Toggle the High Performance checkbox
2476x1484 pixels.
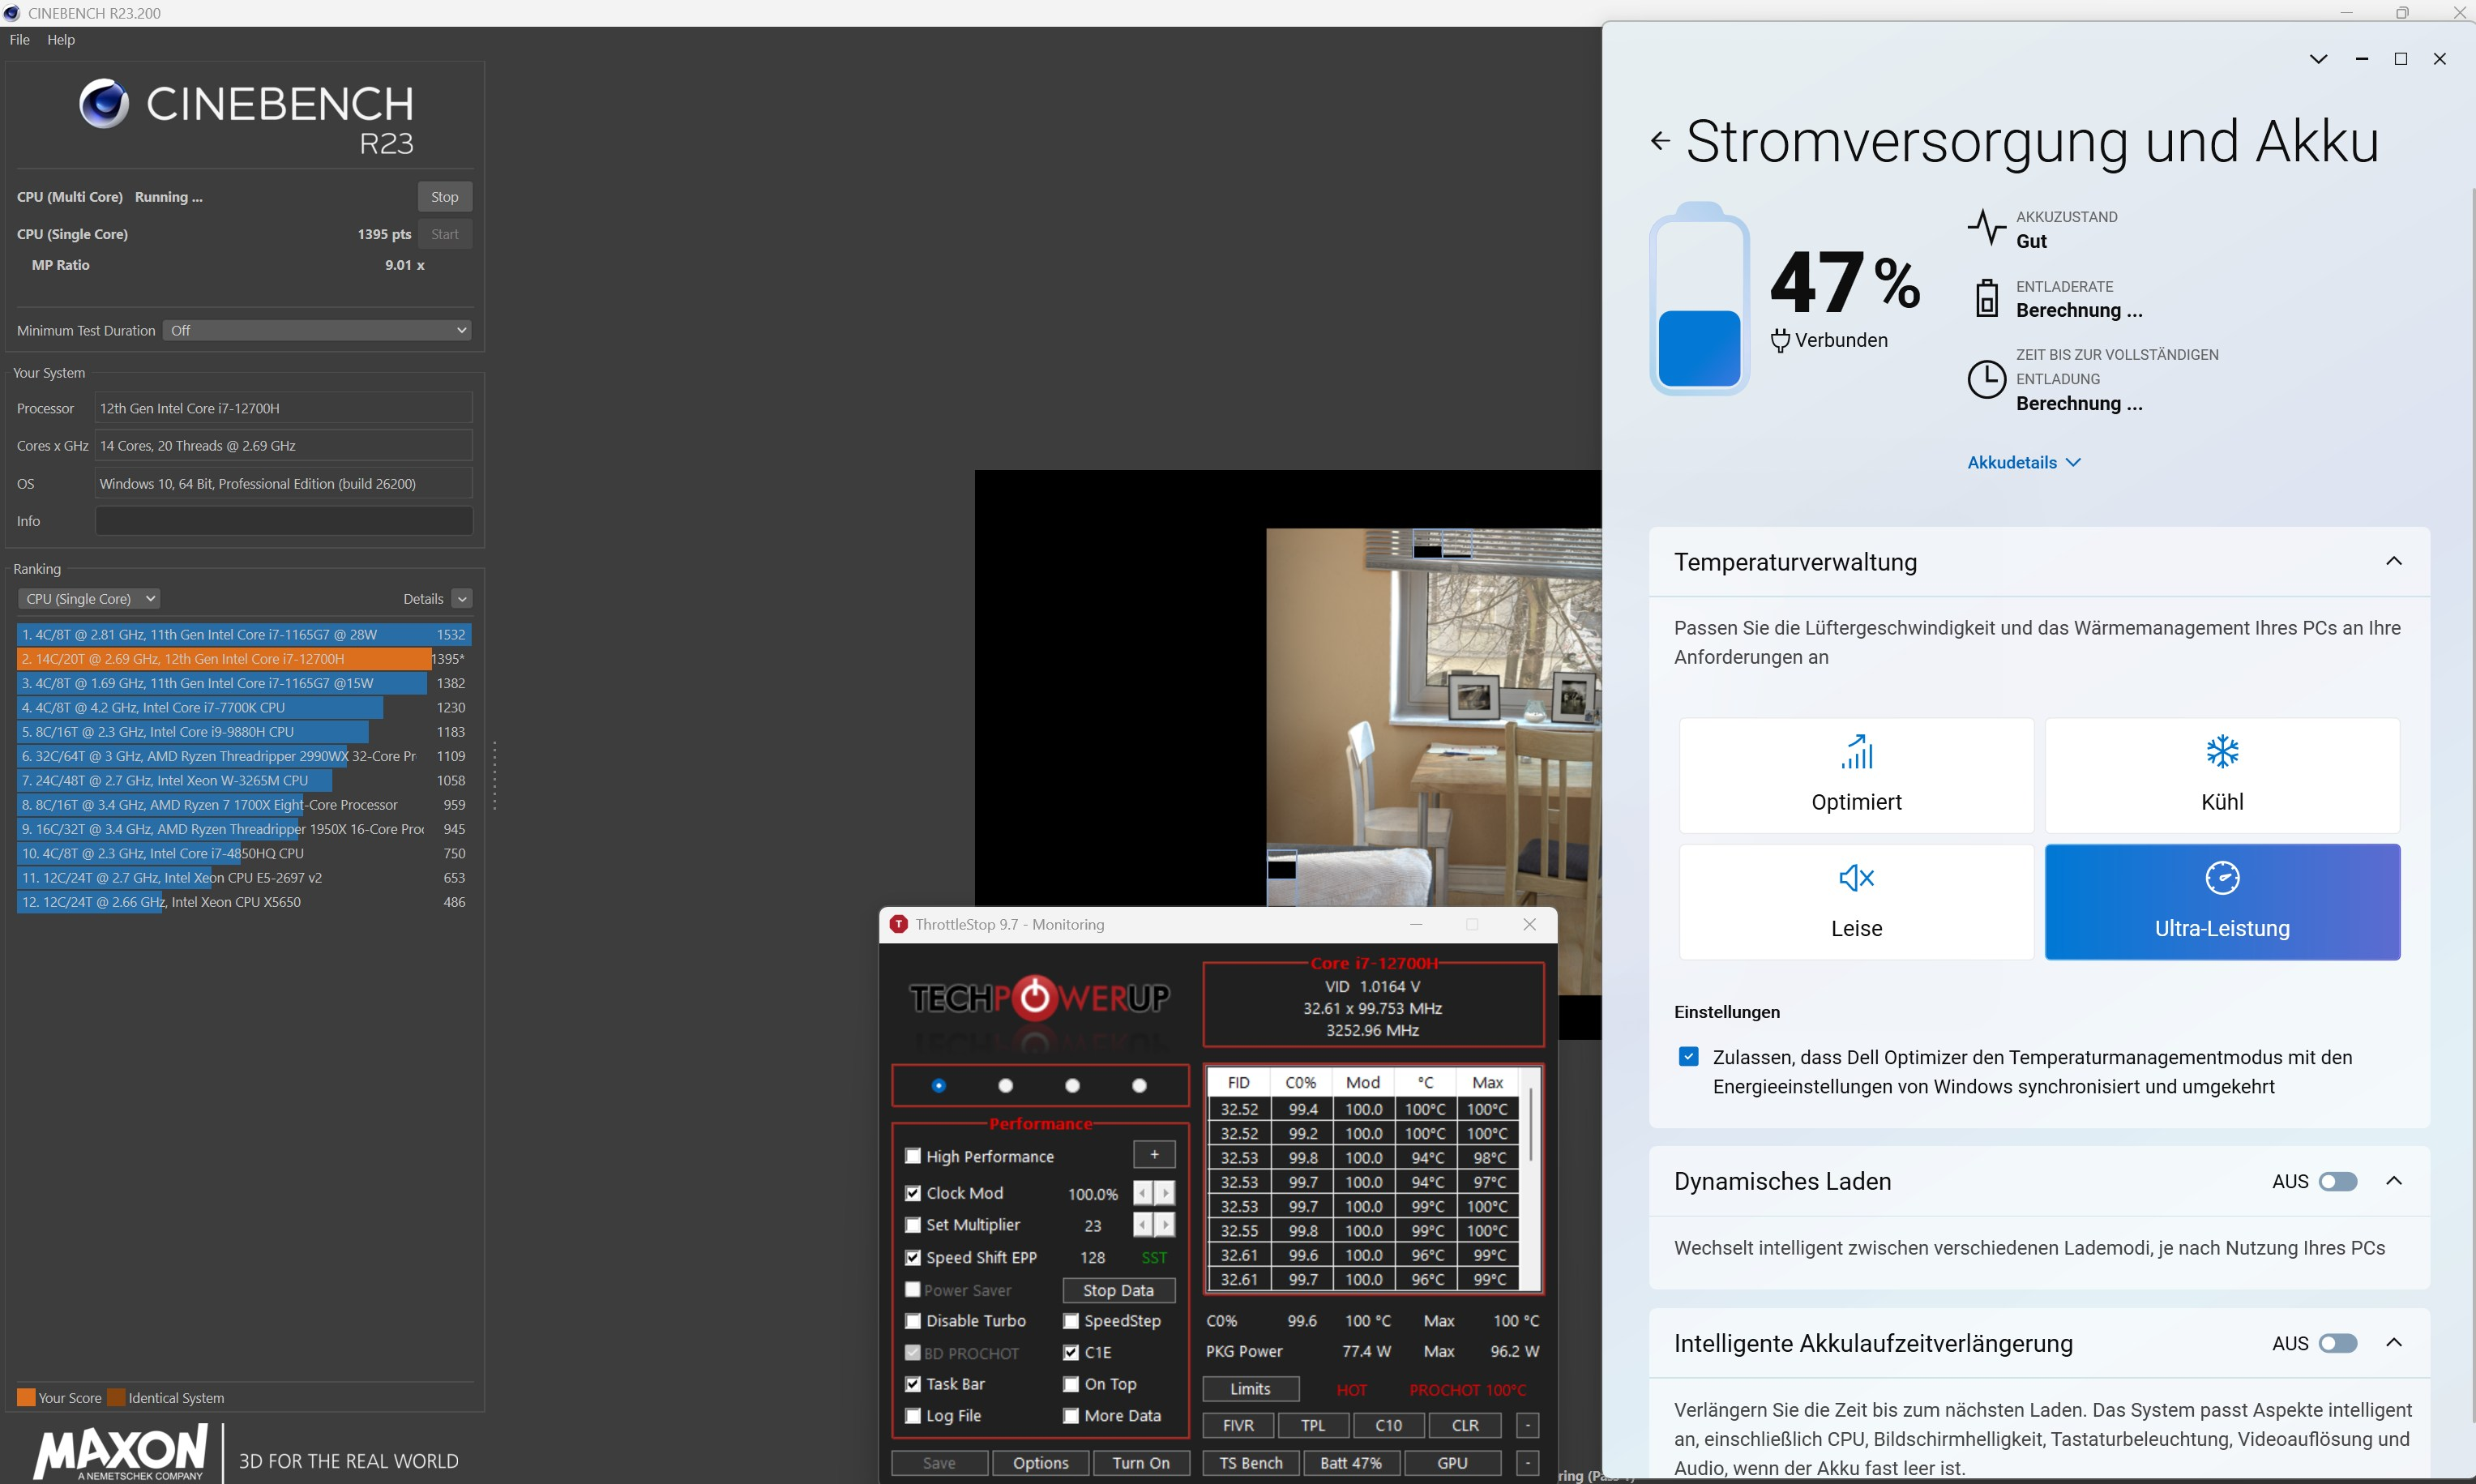[x=912, y=1156]
